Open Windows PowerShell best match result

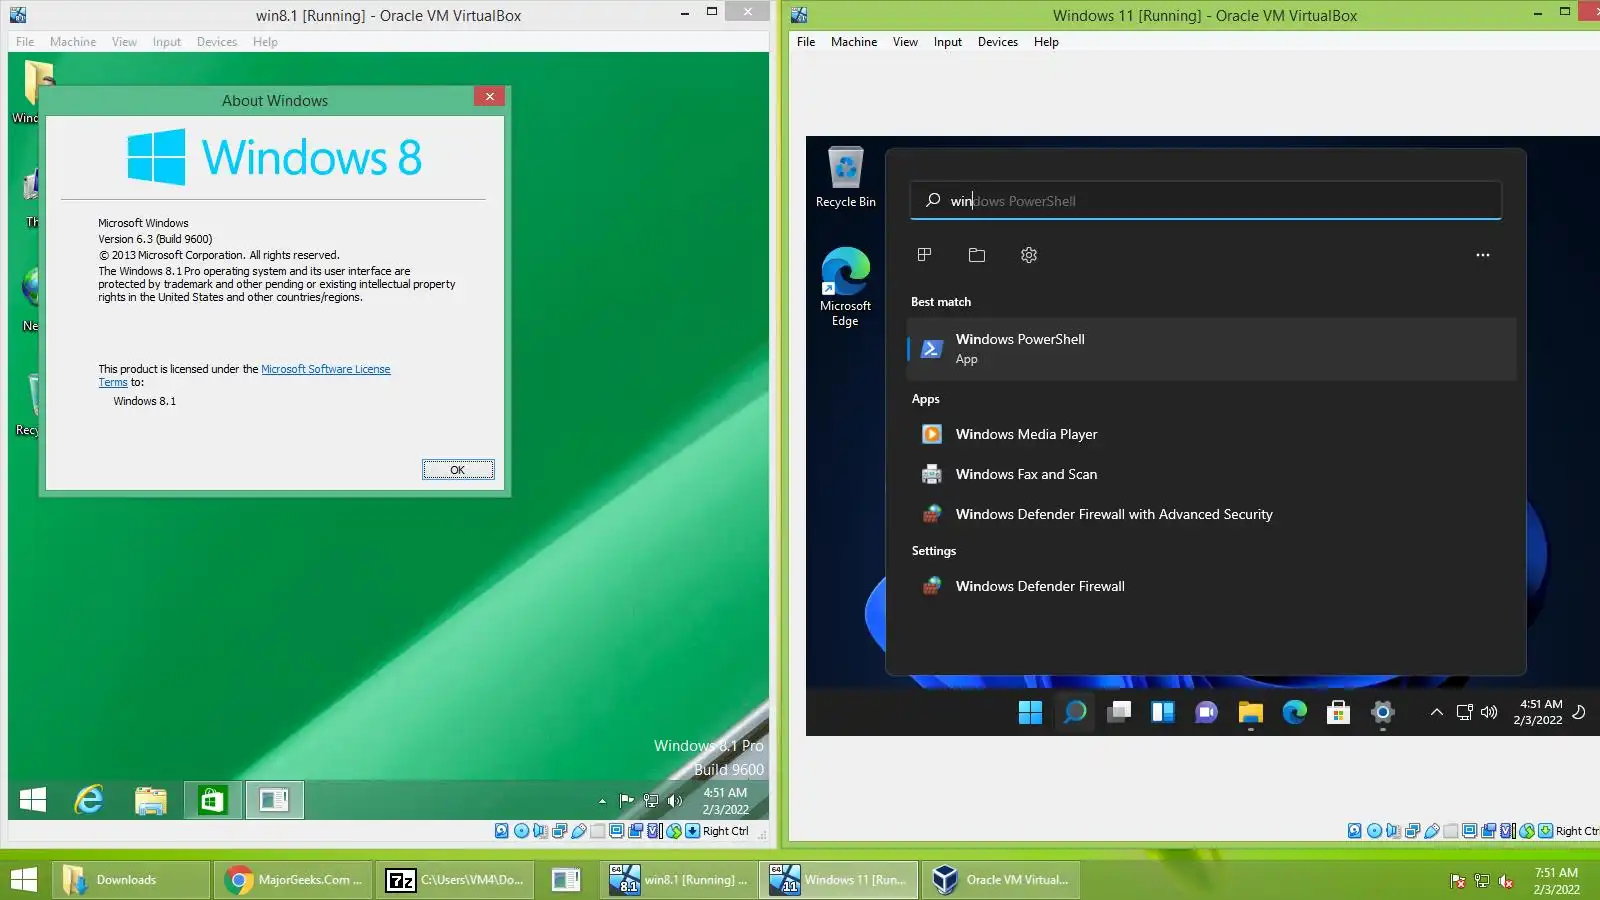pos(1211,349)
